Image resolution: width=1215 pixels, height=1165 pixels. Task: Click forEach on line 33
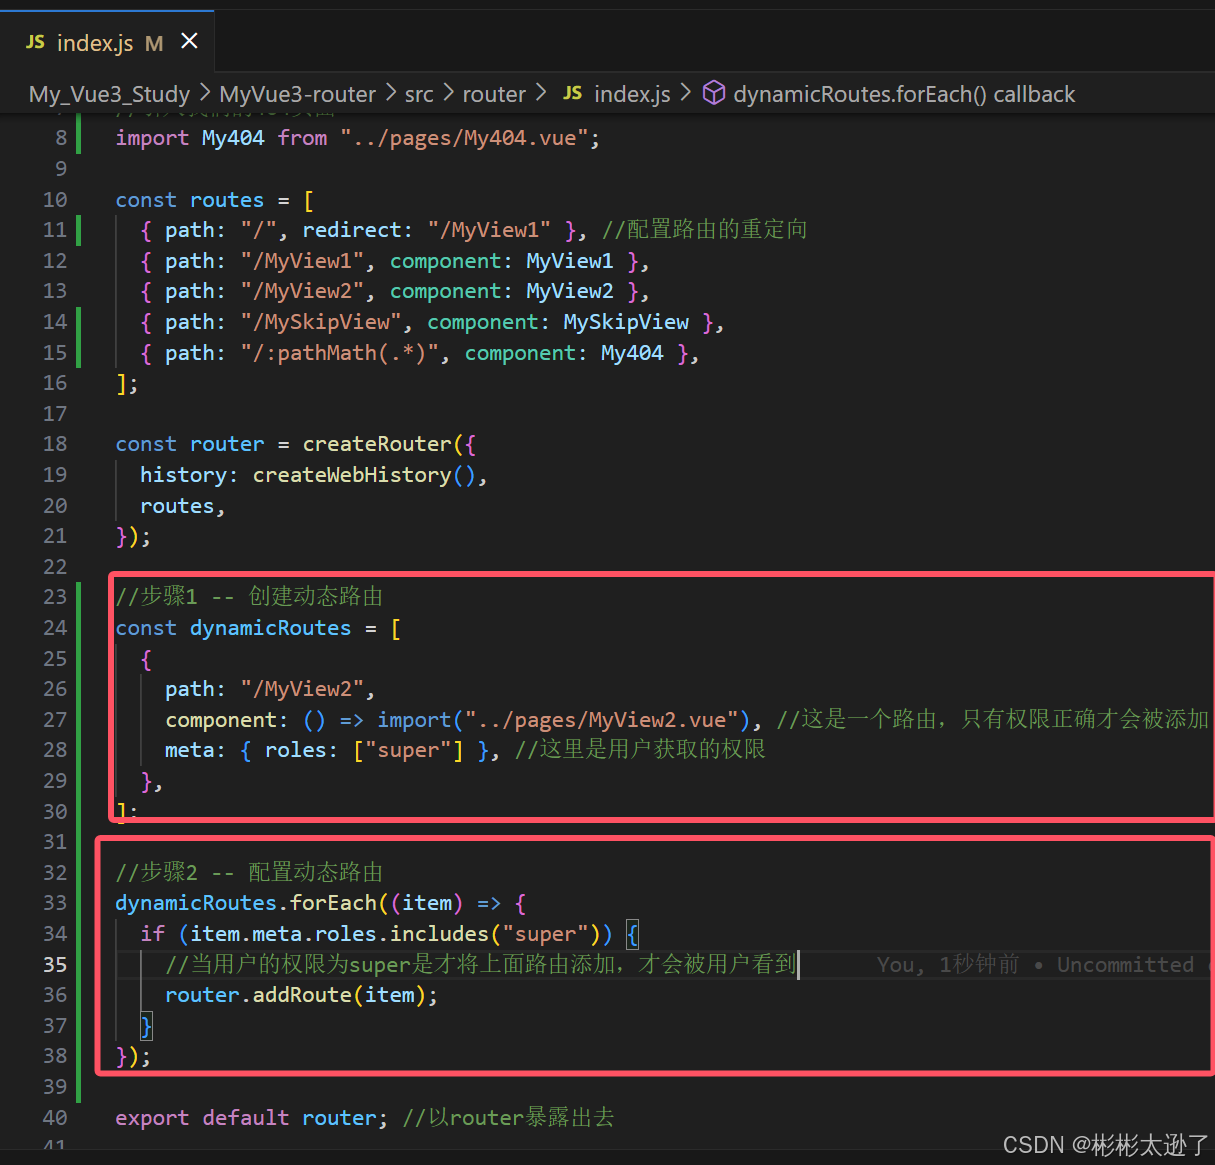tap(333, 903)
